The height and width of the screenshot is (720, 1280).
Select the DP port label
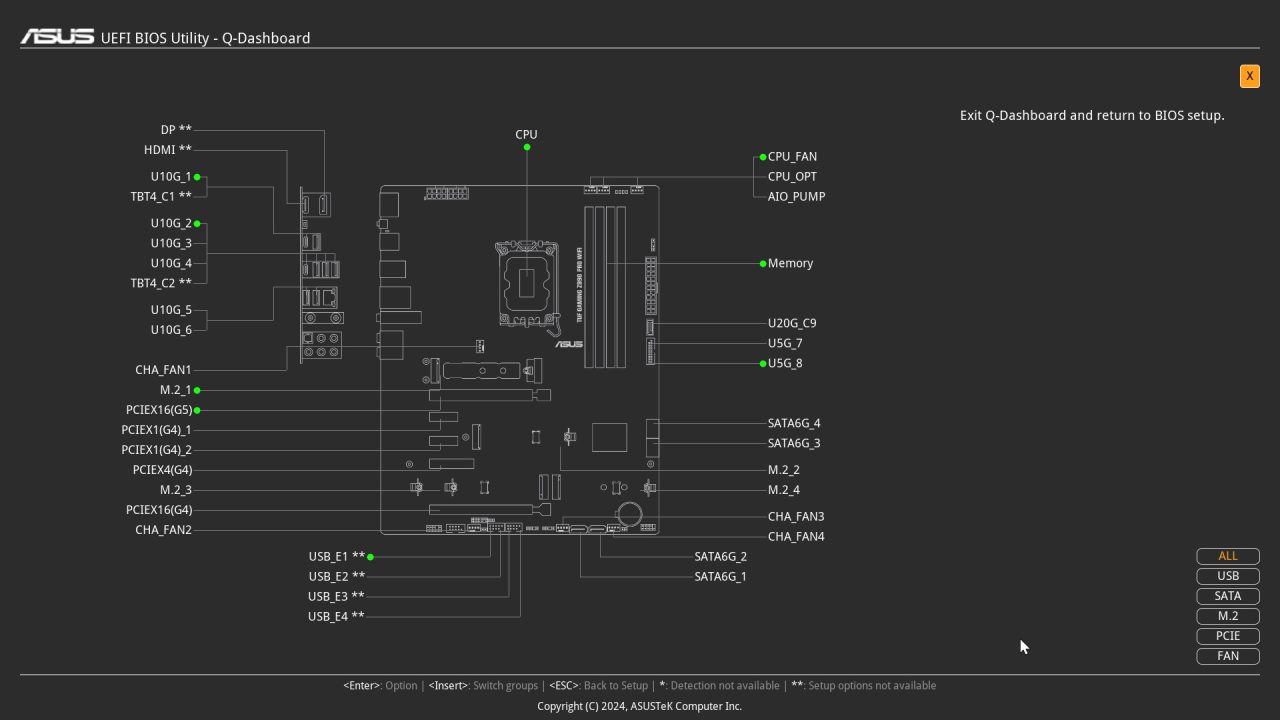(176, 130)
